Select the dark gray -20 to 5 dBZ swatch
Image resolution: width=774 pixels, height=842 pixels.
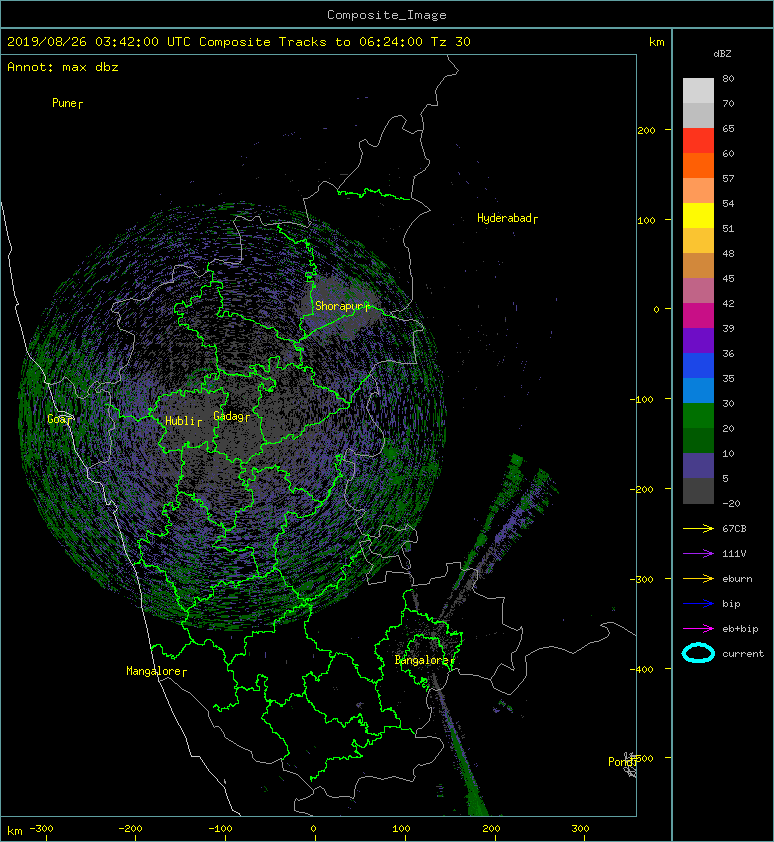coord(698,490)
